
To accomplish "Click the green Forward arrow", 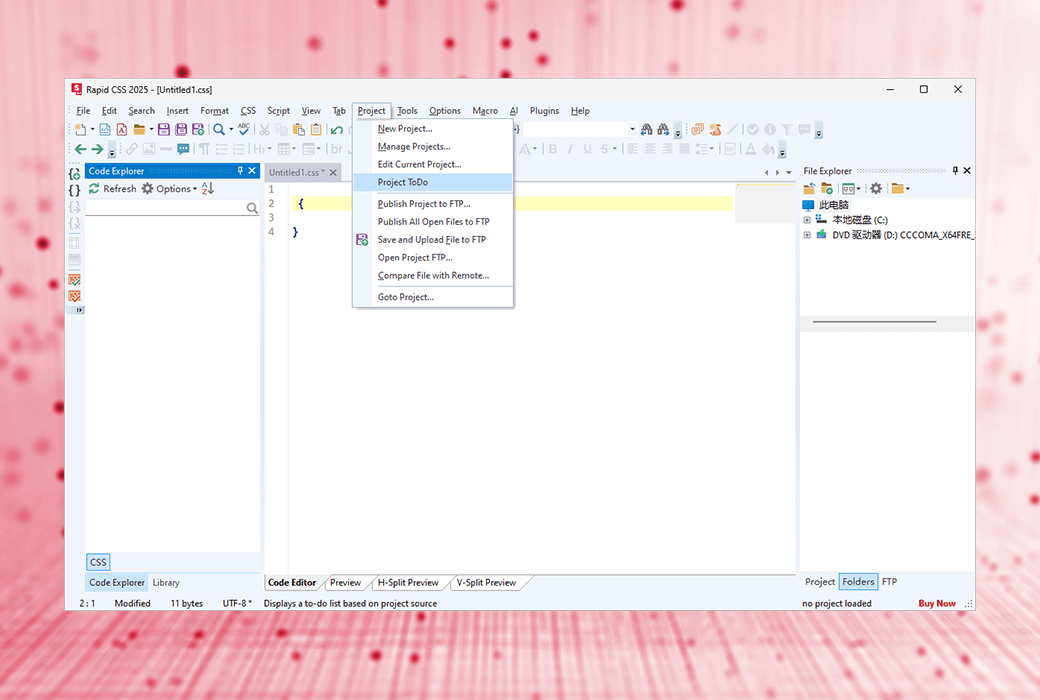I will click(x=97, y=149).
